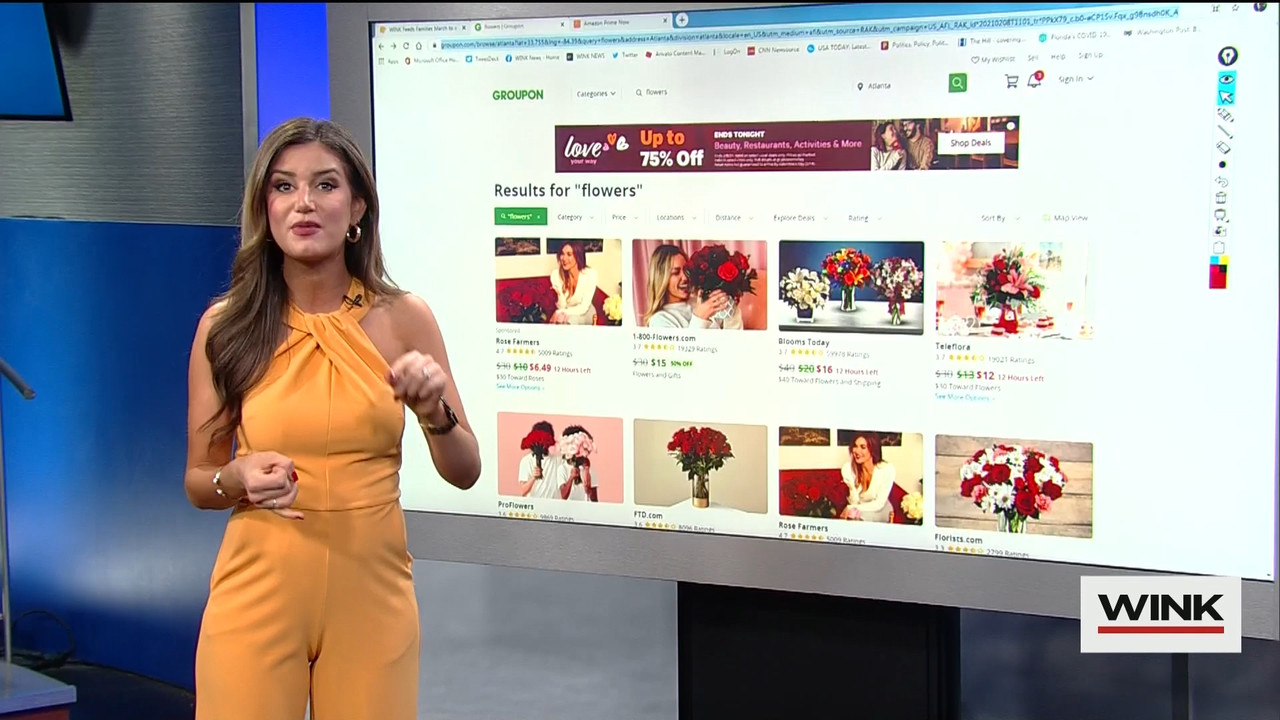Toggle the eye visibility tool in annotation toolbar

(1226, 78)
